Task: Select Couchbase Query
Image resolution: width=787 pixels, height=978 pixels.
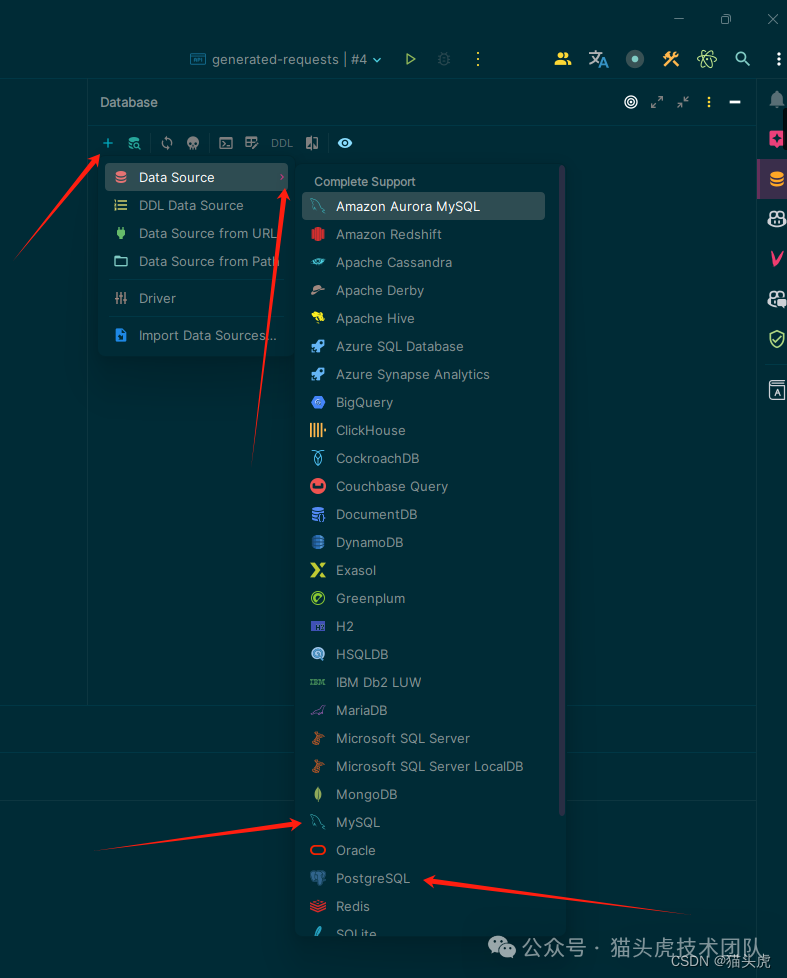Action: [x=423, y=487]
